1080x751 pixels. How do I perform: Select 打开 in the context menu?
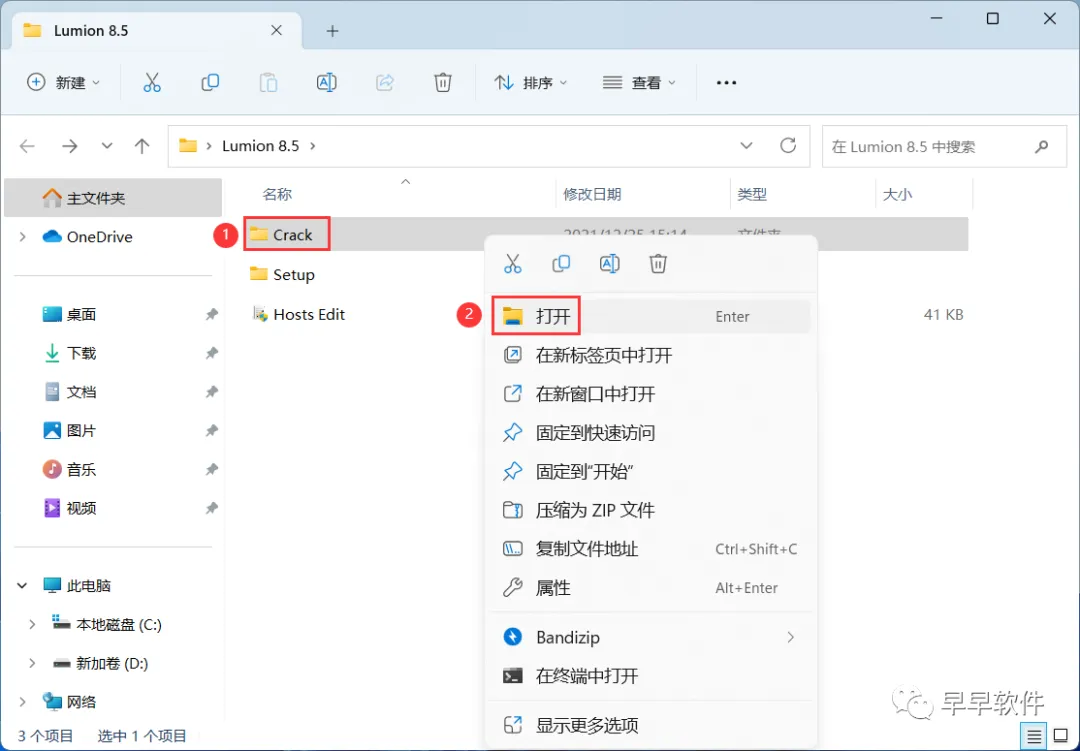coord(650,316)
